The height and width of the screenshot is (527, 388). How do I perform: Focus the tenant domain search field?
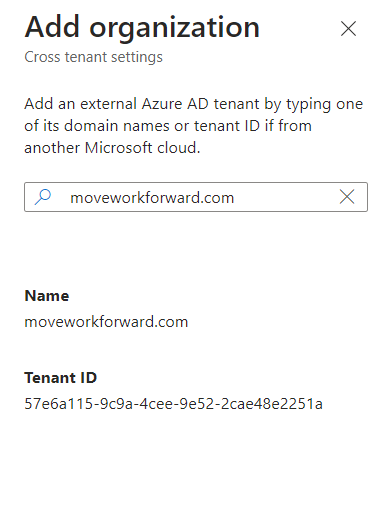point(196,197)
